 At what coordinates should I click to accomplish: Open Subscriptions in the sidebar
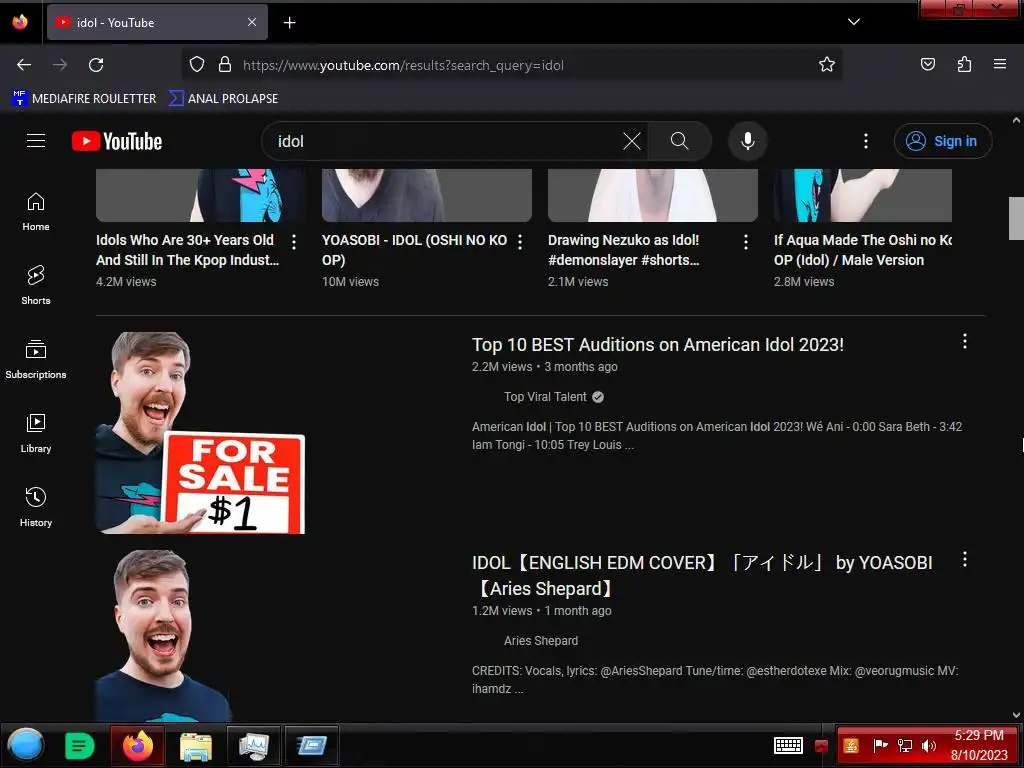(x=36, y=359)
